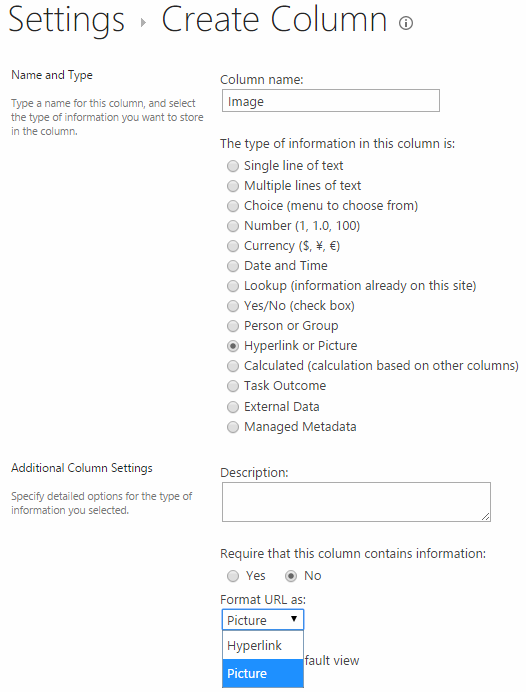The image size is (526, 692).
Task: Open the Format URL as dropdown
Action: 263,620
